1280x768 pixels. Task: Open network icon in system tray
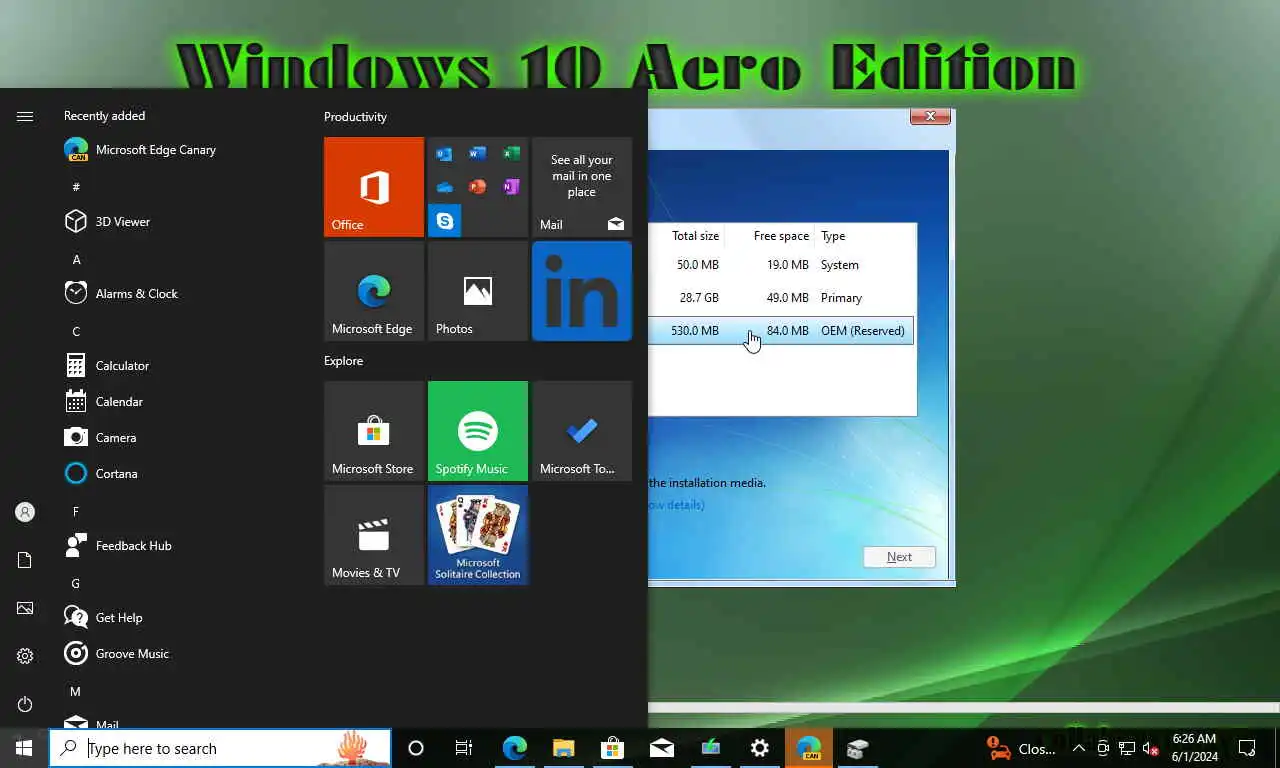click(x=1127, y=748)
